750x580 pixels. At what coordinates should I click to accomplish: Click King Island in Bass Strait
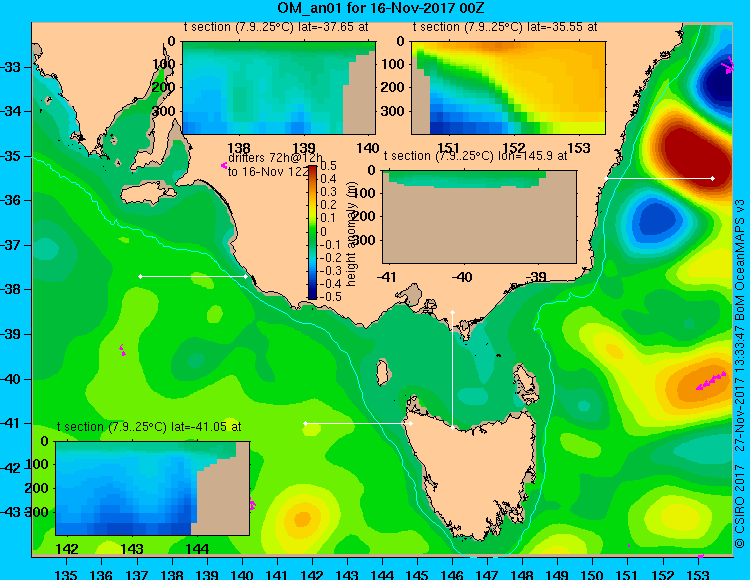click(382, 372)
